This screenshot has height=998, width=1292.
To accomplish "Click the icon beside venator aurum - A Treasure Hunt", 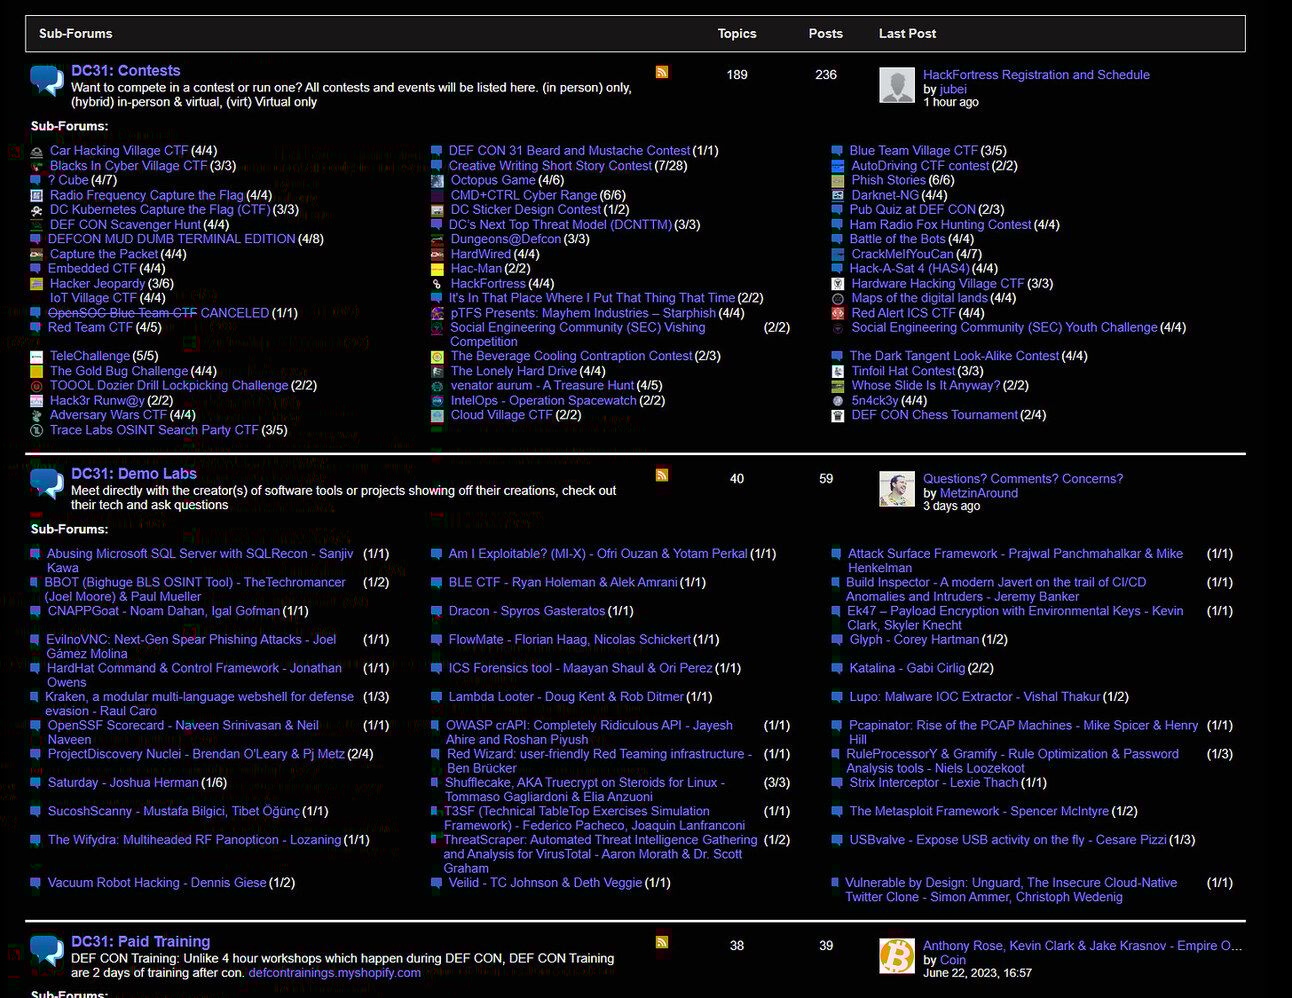I will click(x=437, y=386).
